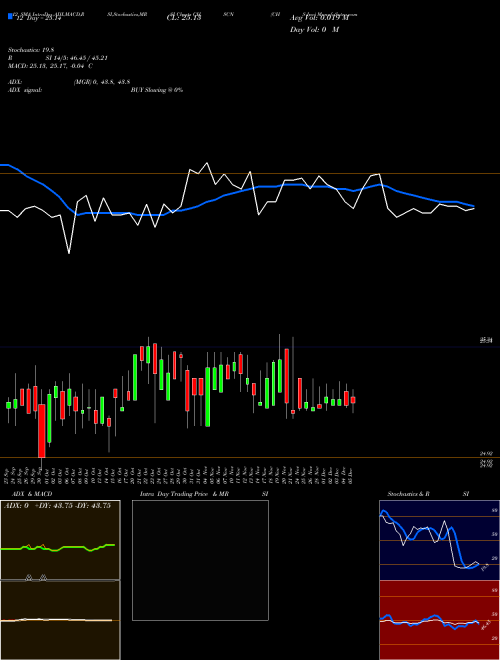Click the 'Stochastics & R' panel title

[x=409, y=494]
